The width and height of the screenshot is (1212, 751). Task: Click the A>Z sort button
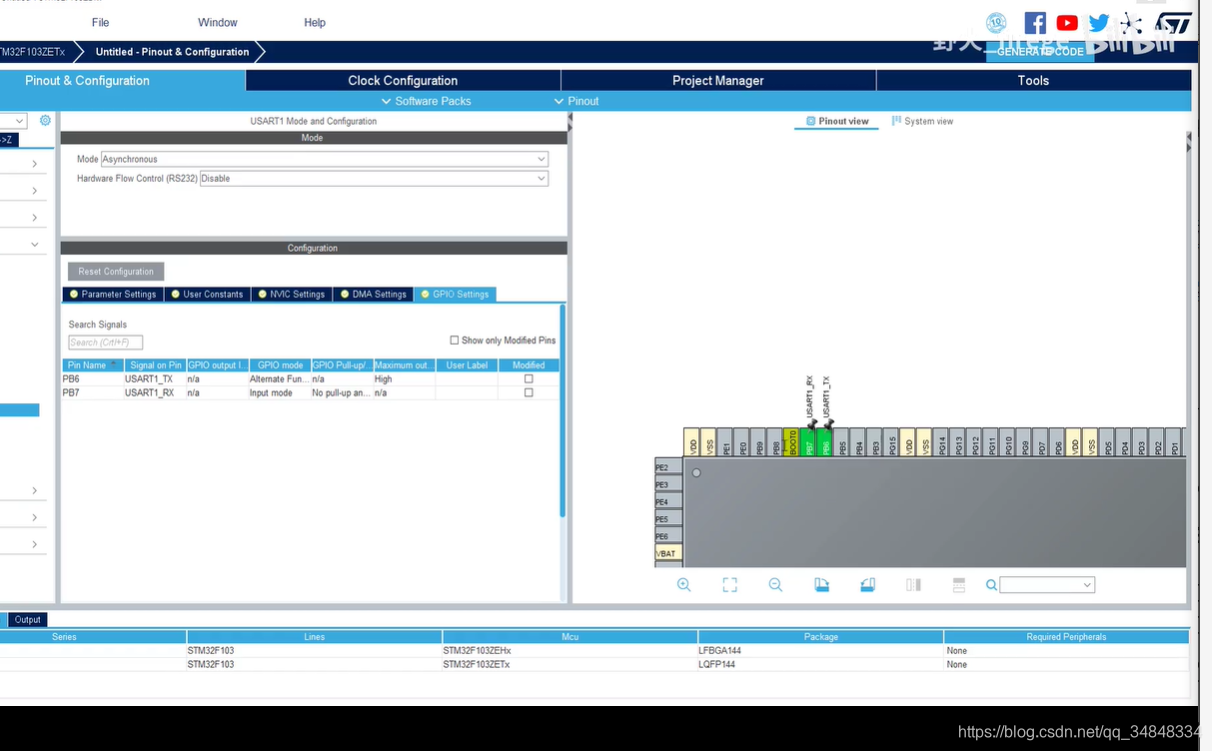click(9, 140)
